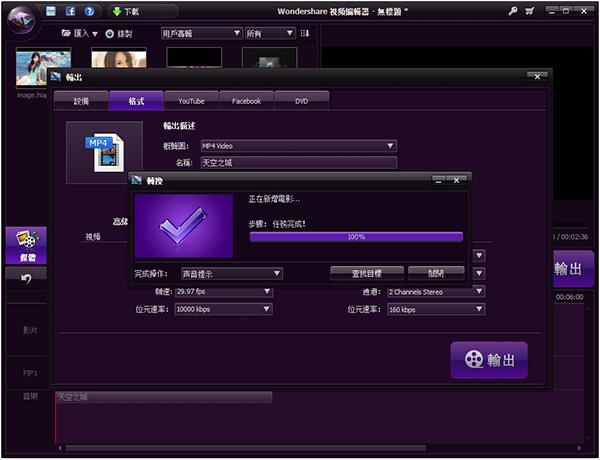
Task: Click the find target button
Action: pos(367,274)
